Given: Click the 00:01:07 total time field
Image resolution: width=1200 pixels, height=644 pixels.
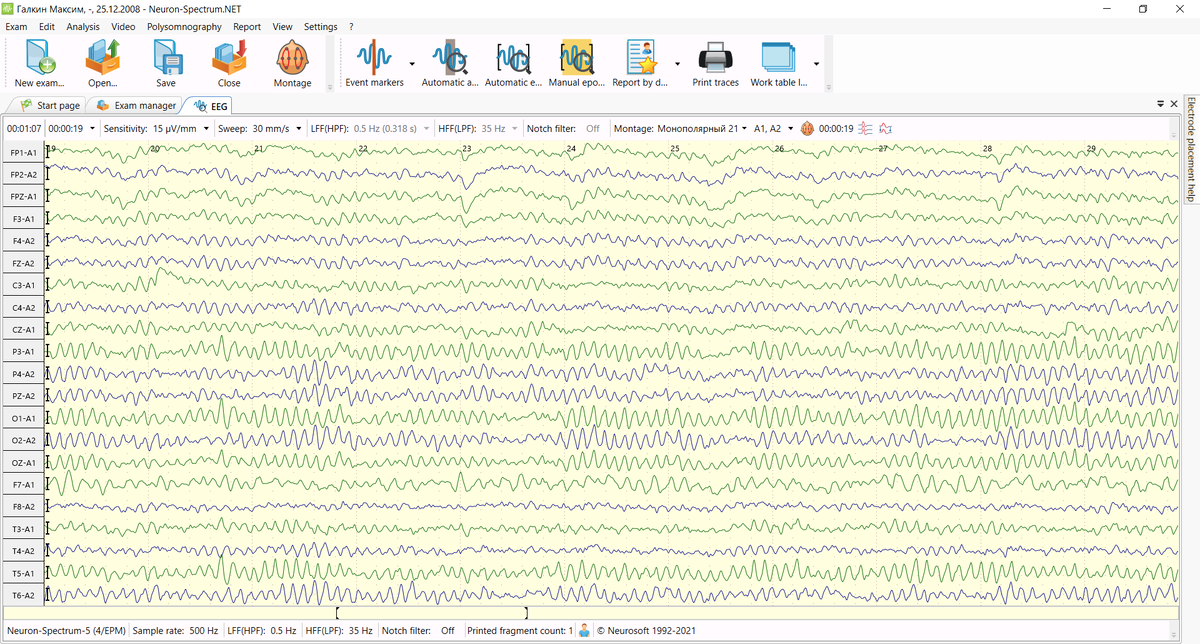Looking at the screenshot, I should (24, 129).
